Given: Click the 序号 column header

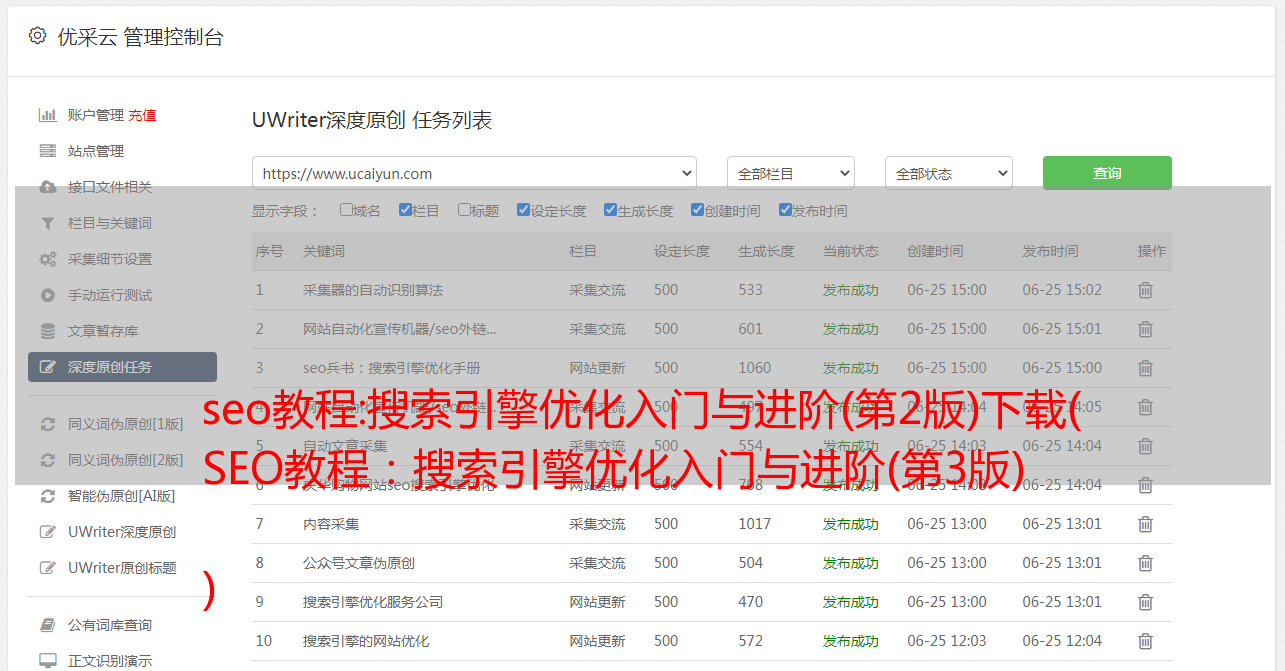Looking at the screenshot, I should (270, 251).
